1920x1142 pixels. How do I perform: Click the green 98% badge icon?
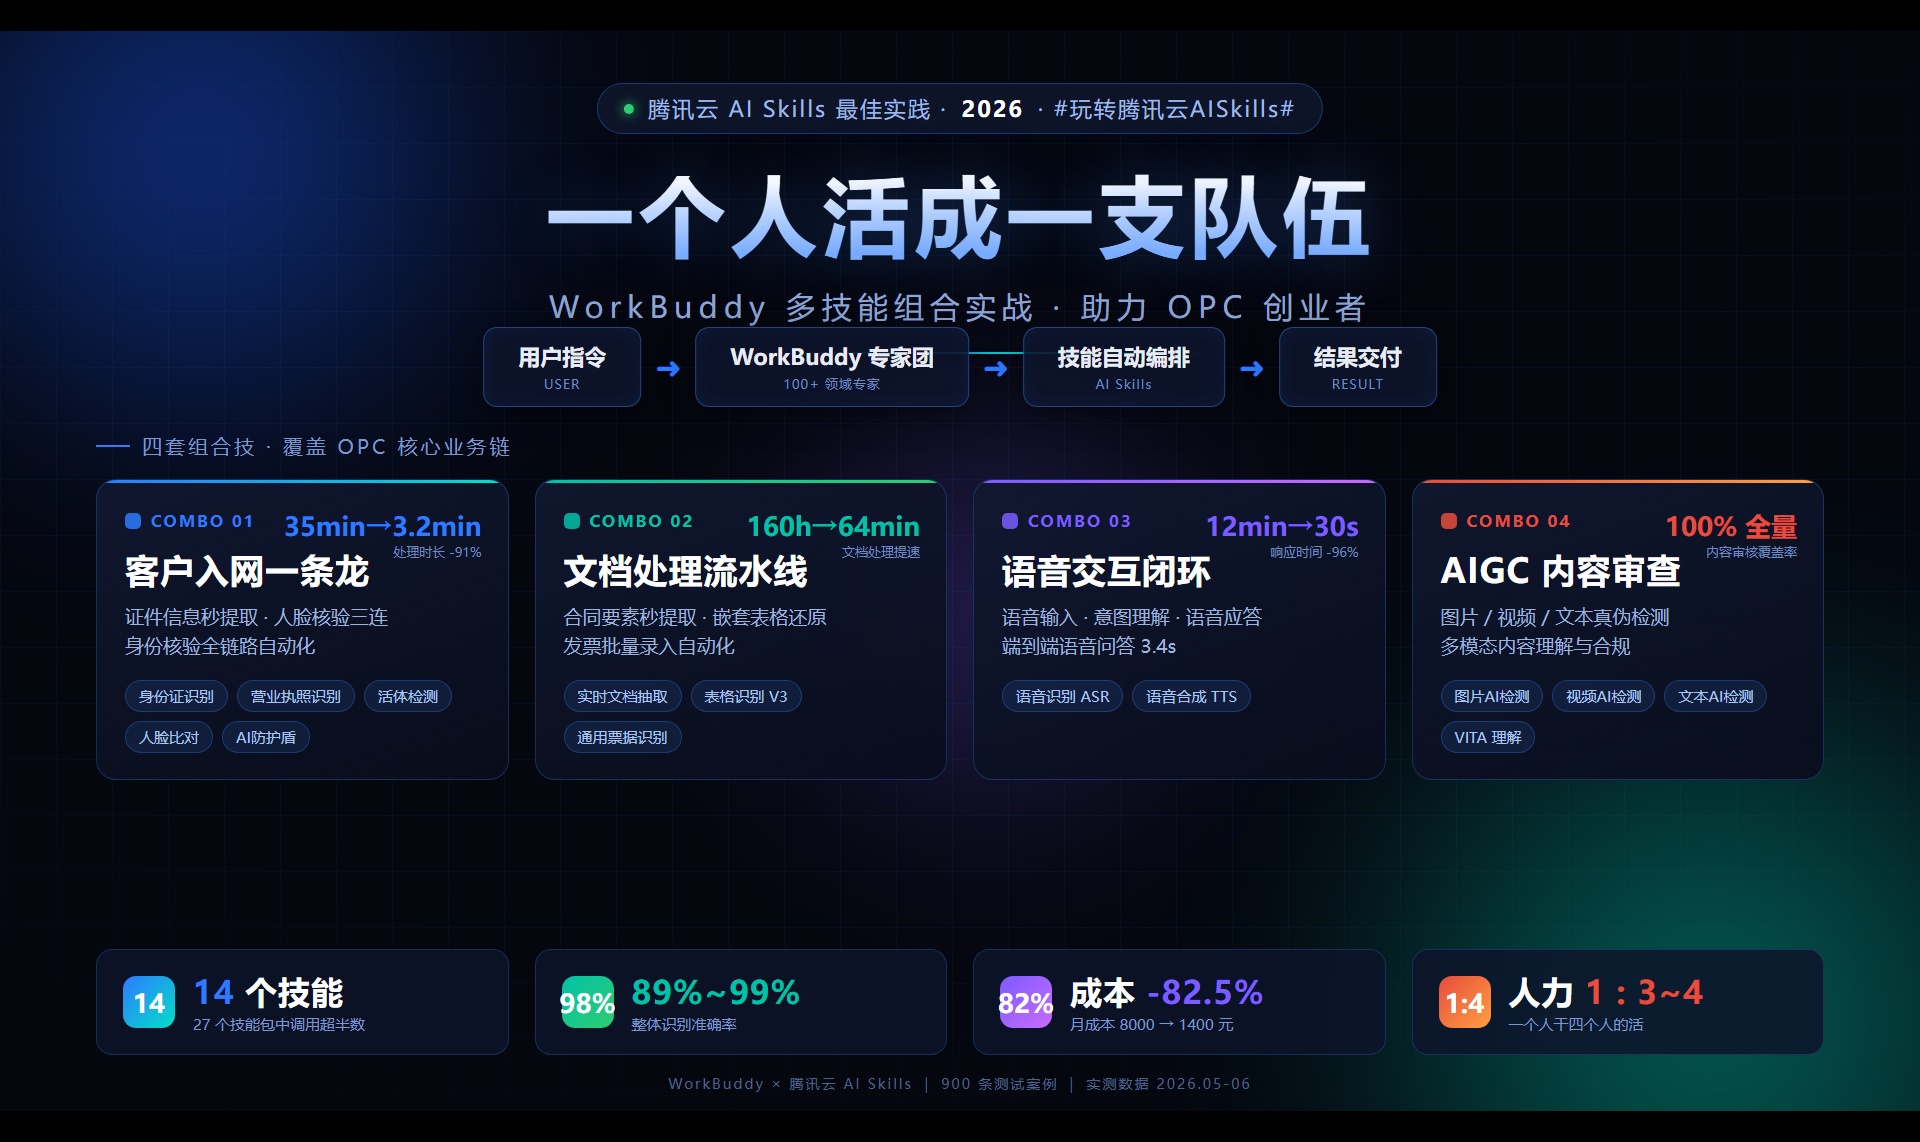(x=587, y=1002)
